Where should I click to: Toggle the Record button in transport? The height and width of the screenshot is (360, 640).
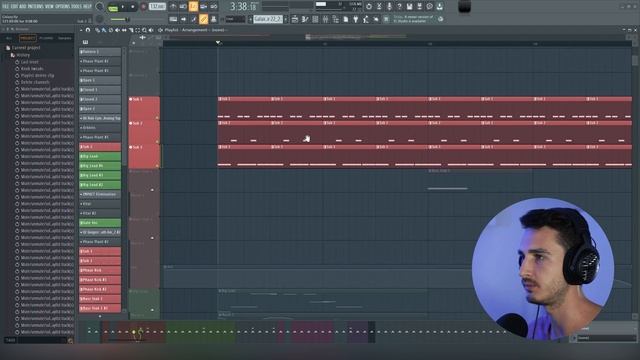click(144, 7)
